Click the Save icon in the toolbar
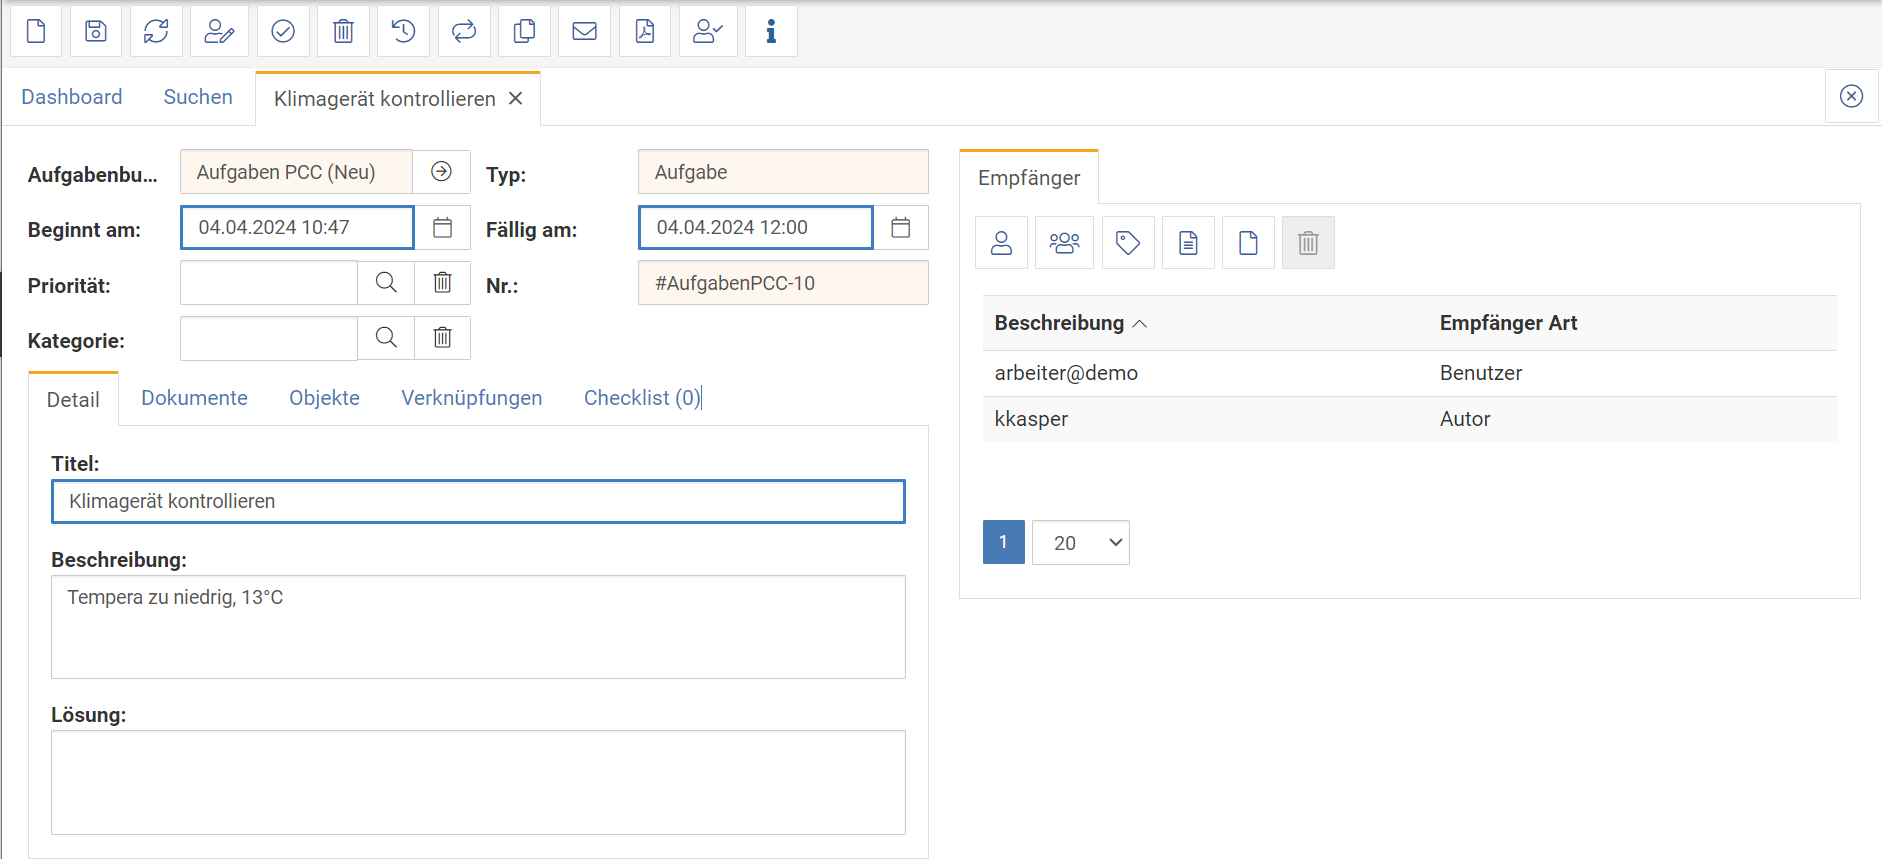This screenshot has height=859, width=1882. tap(96, 32)
